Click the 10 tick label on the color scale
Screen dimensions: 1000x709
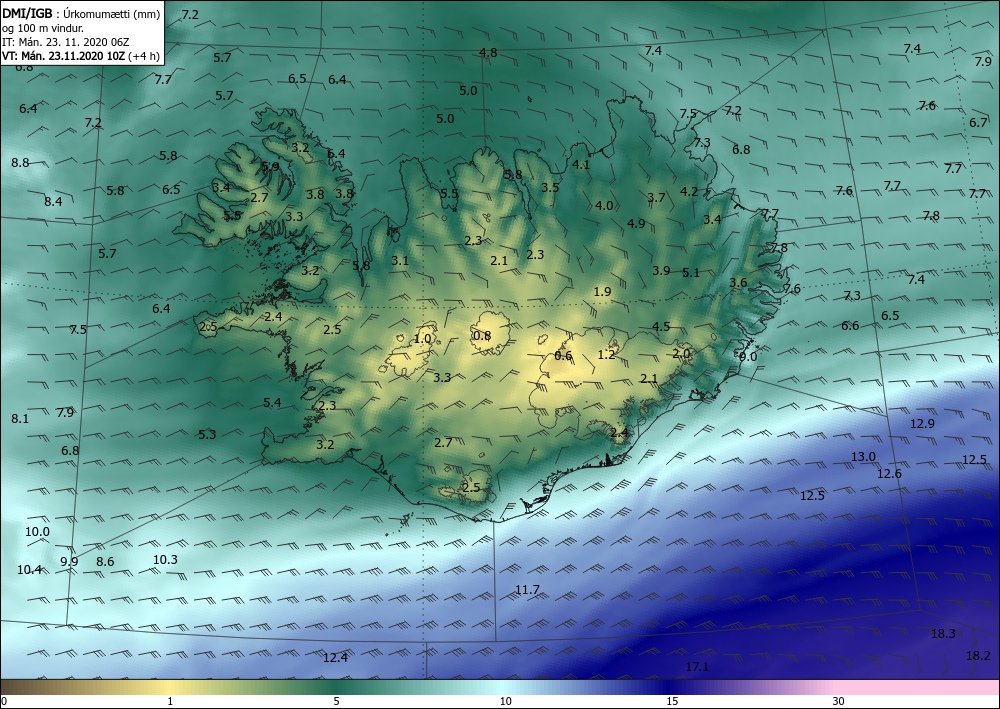(505, 701)
